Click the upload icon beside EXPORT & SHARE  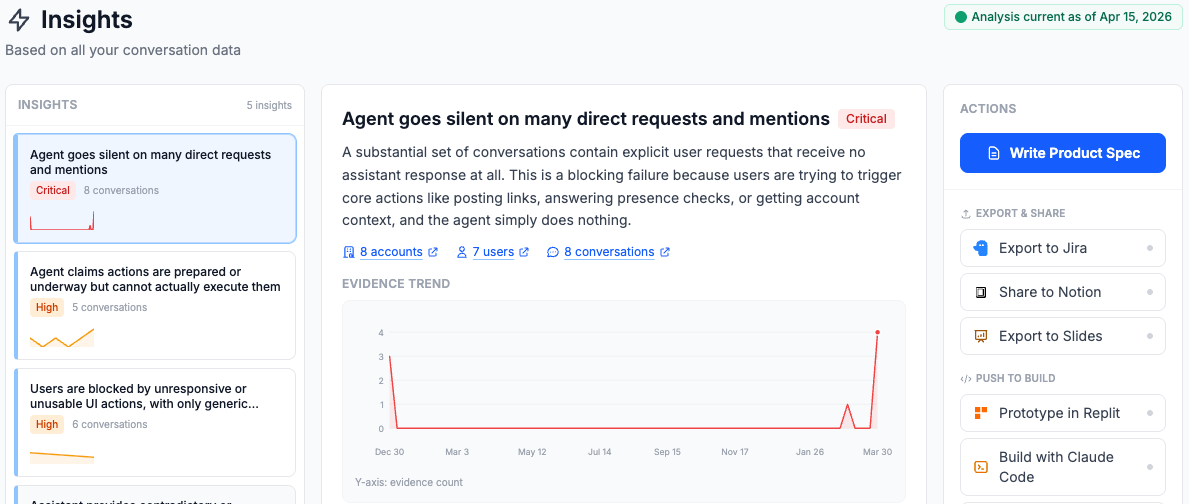(x=965, y=214)
